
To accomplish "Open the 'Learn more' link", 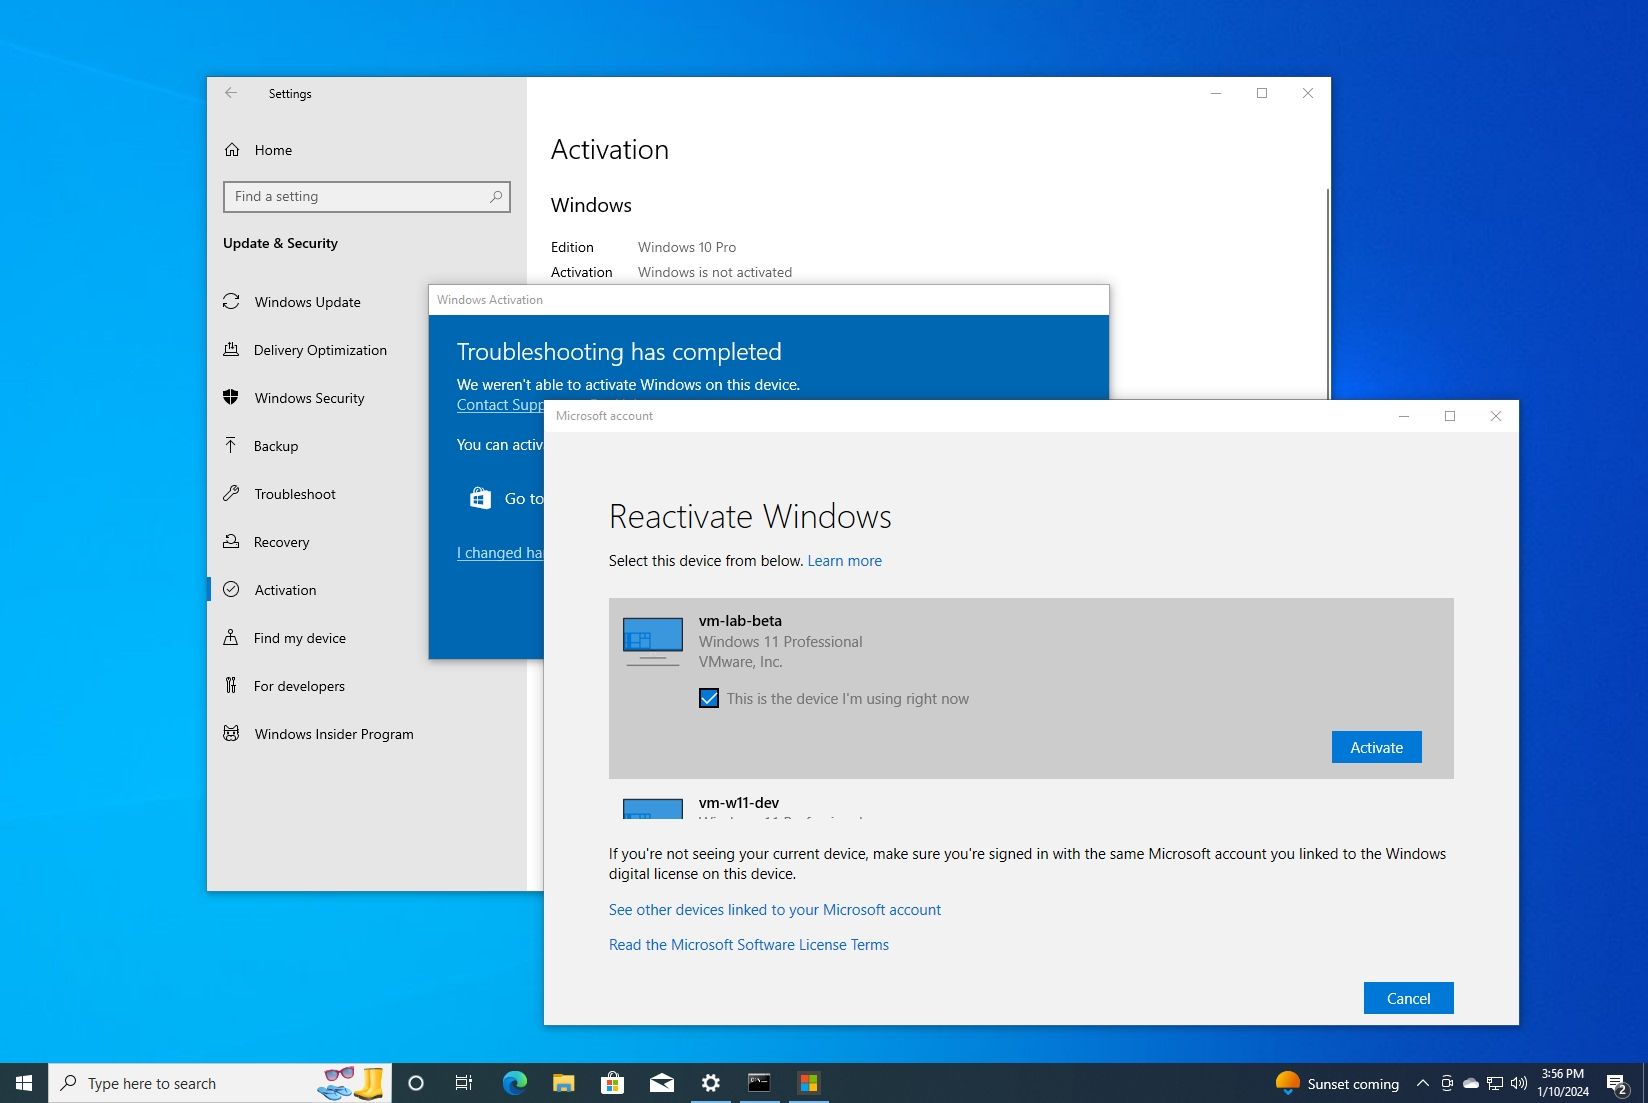I will click(844, 560).
